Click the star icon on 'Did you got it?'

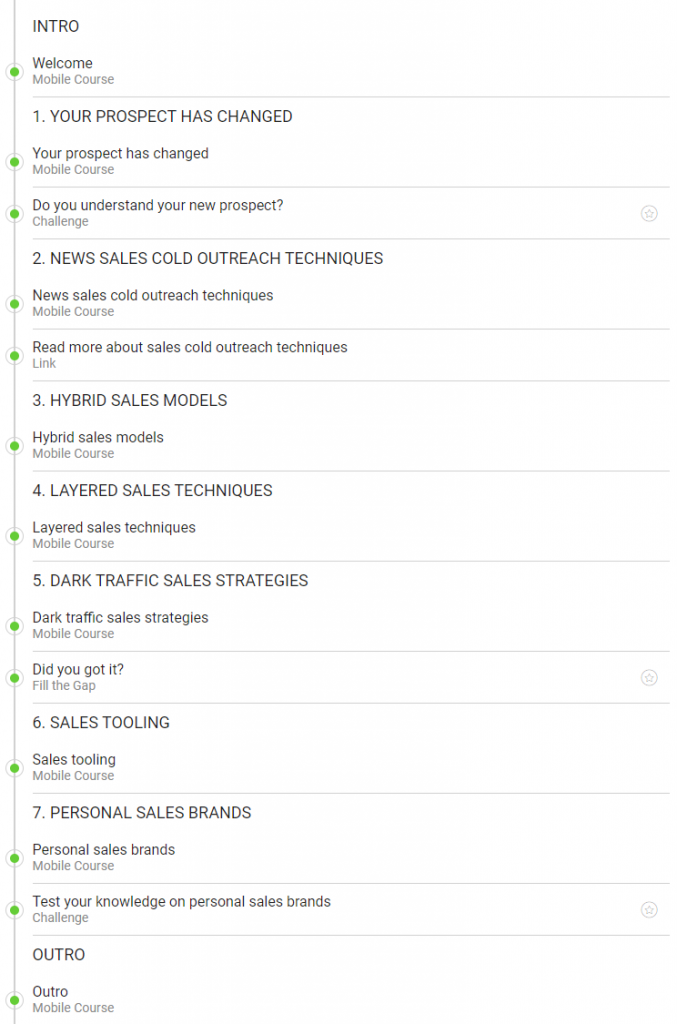(x=649, y=677)
